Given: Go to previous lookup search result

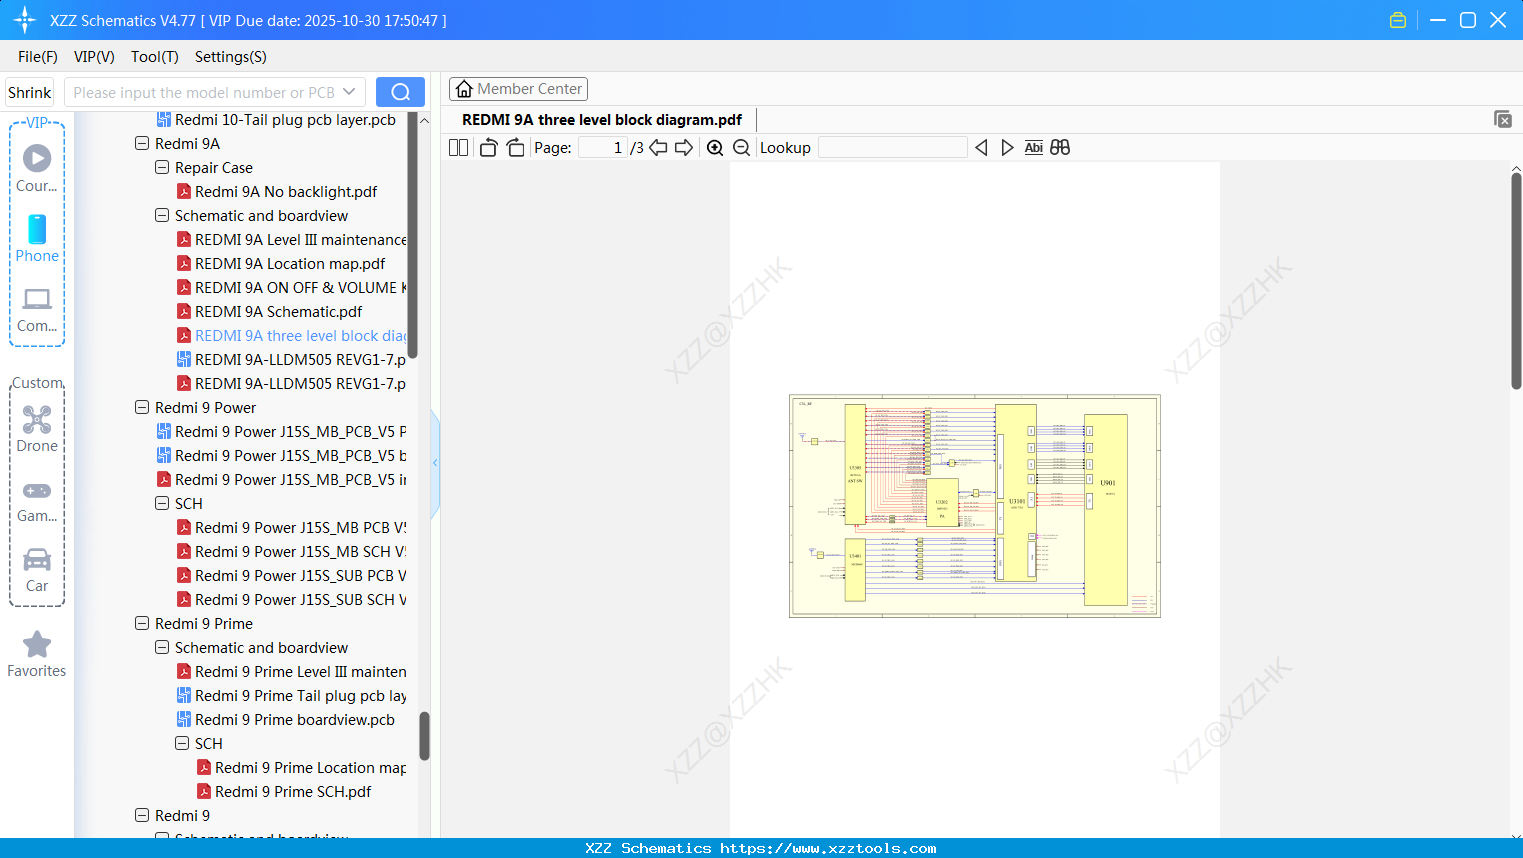Looking at the screenshot, I should (981, 147).
